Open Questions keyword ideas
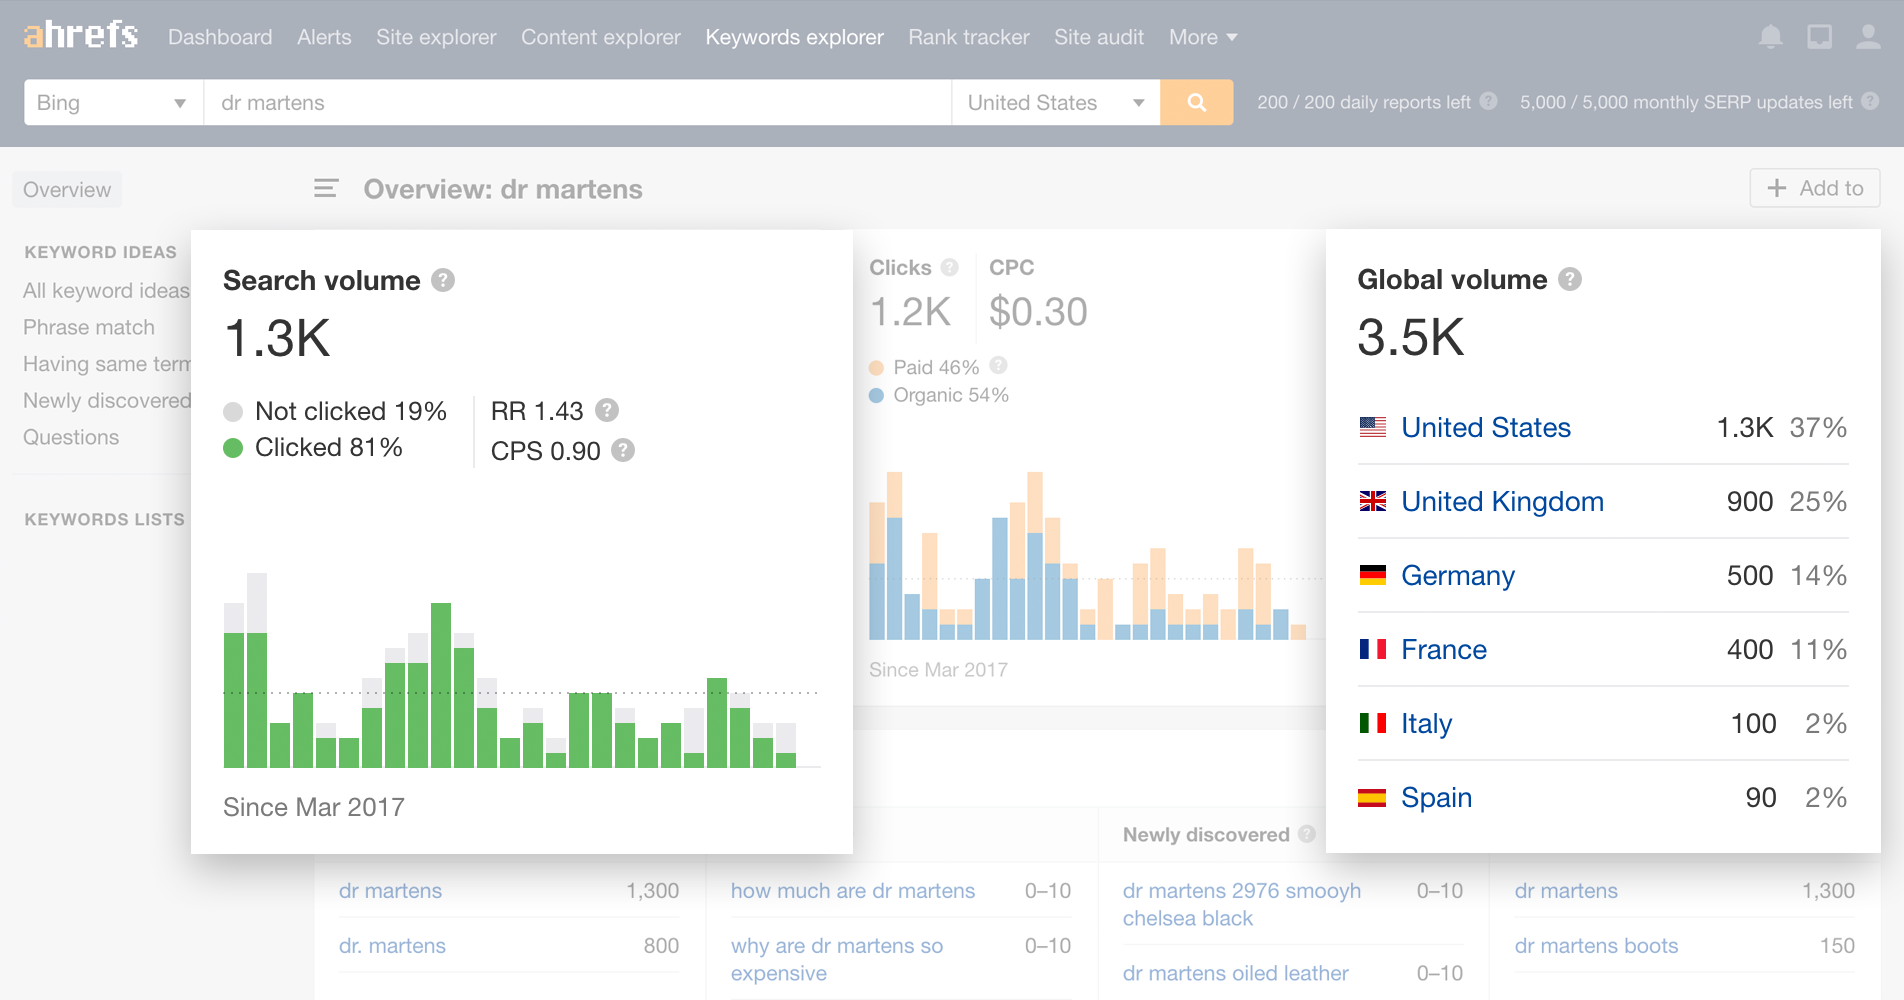The height and width of the screenshot is (1000, 1904). [x=71, y=437]
